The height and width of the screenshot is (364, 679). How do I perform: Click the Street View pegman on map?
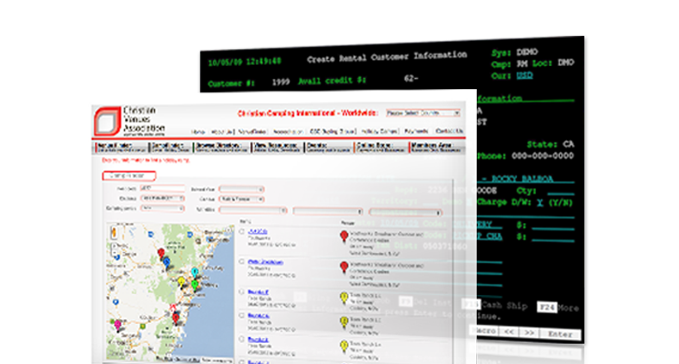tap(114, 233)
